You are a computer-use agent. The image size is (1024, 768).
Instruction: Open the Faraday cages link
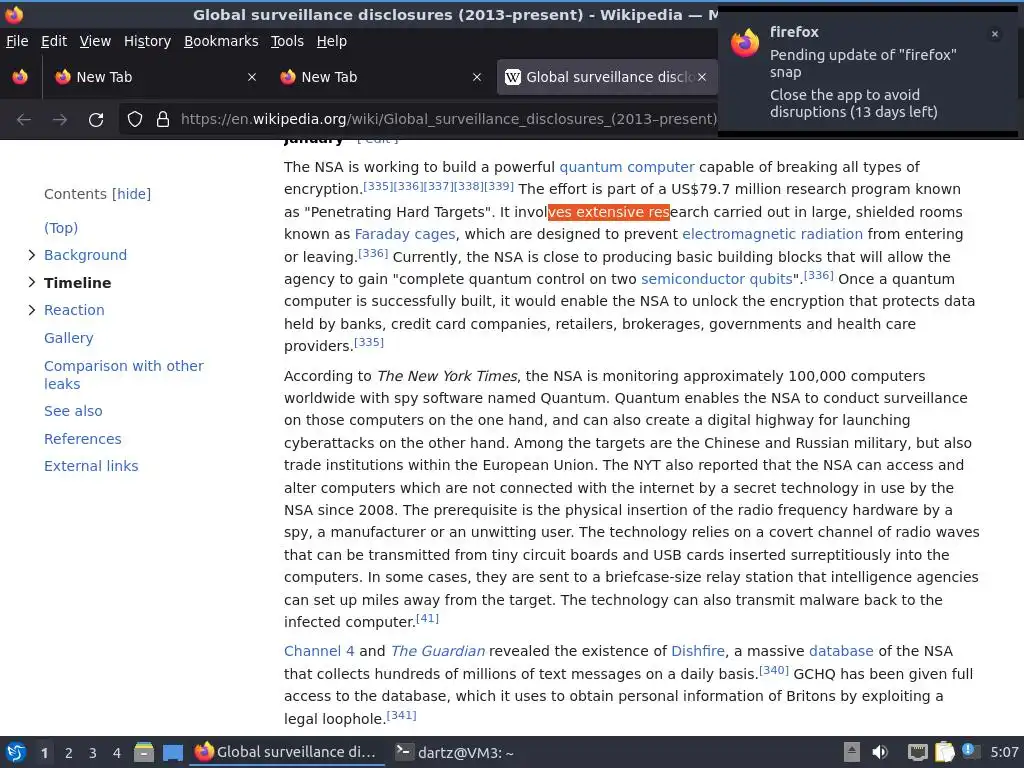point(405,234)
